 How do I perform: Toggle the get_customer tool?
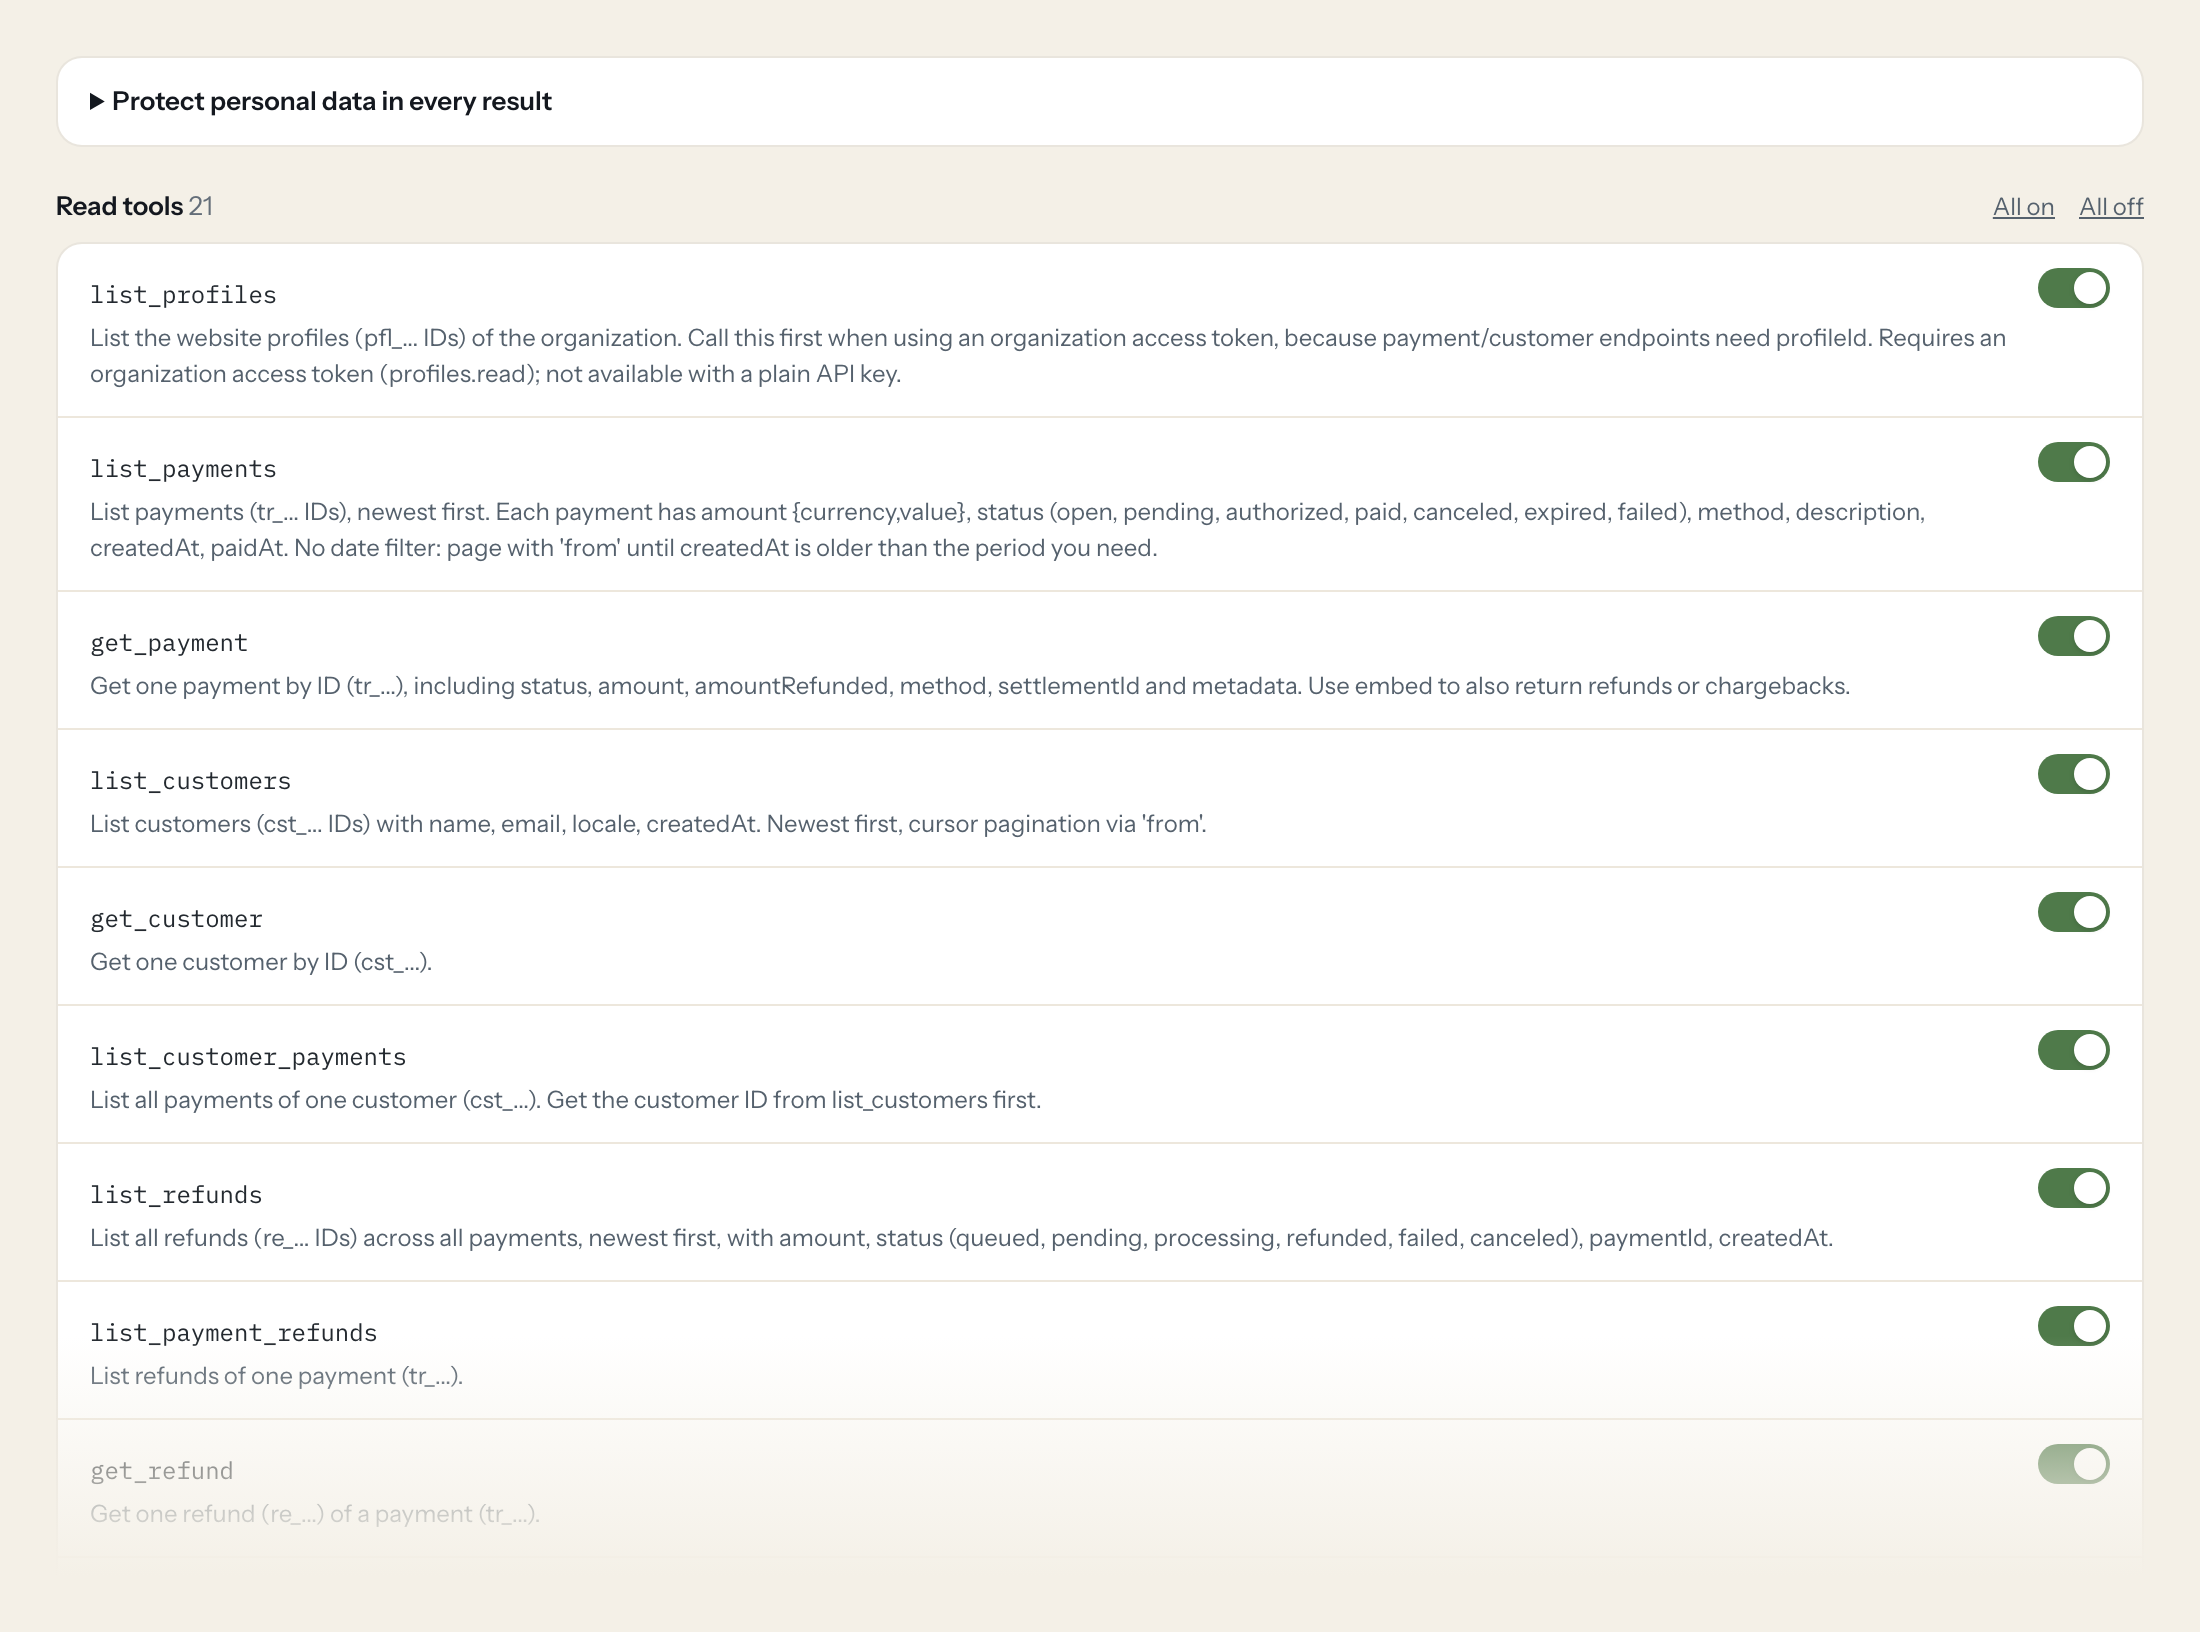(x=2074, y=912)
